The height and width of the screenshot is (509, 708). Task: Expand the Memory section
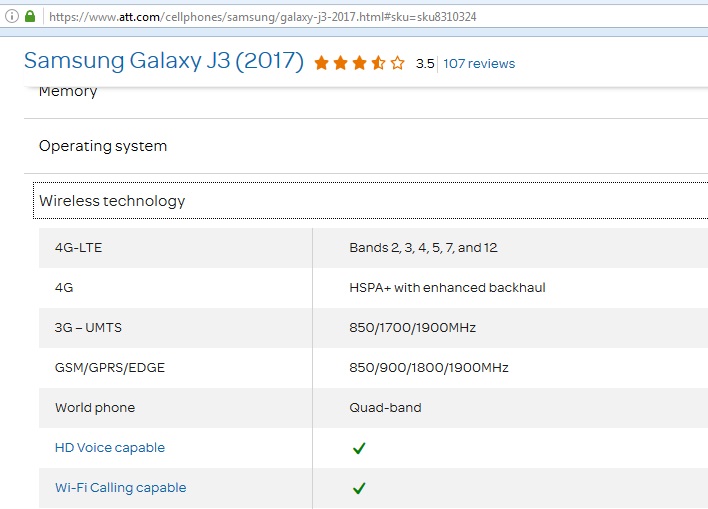pyautogui.click(x=68, y=92)
